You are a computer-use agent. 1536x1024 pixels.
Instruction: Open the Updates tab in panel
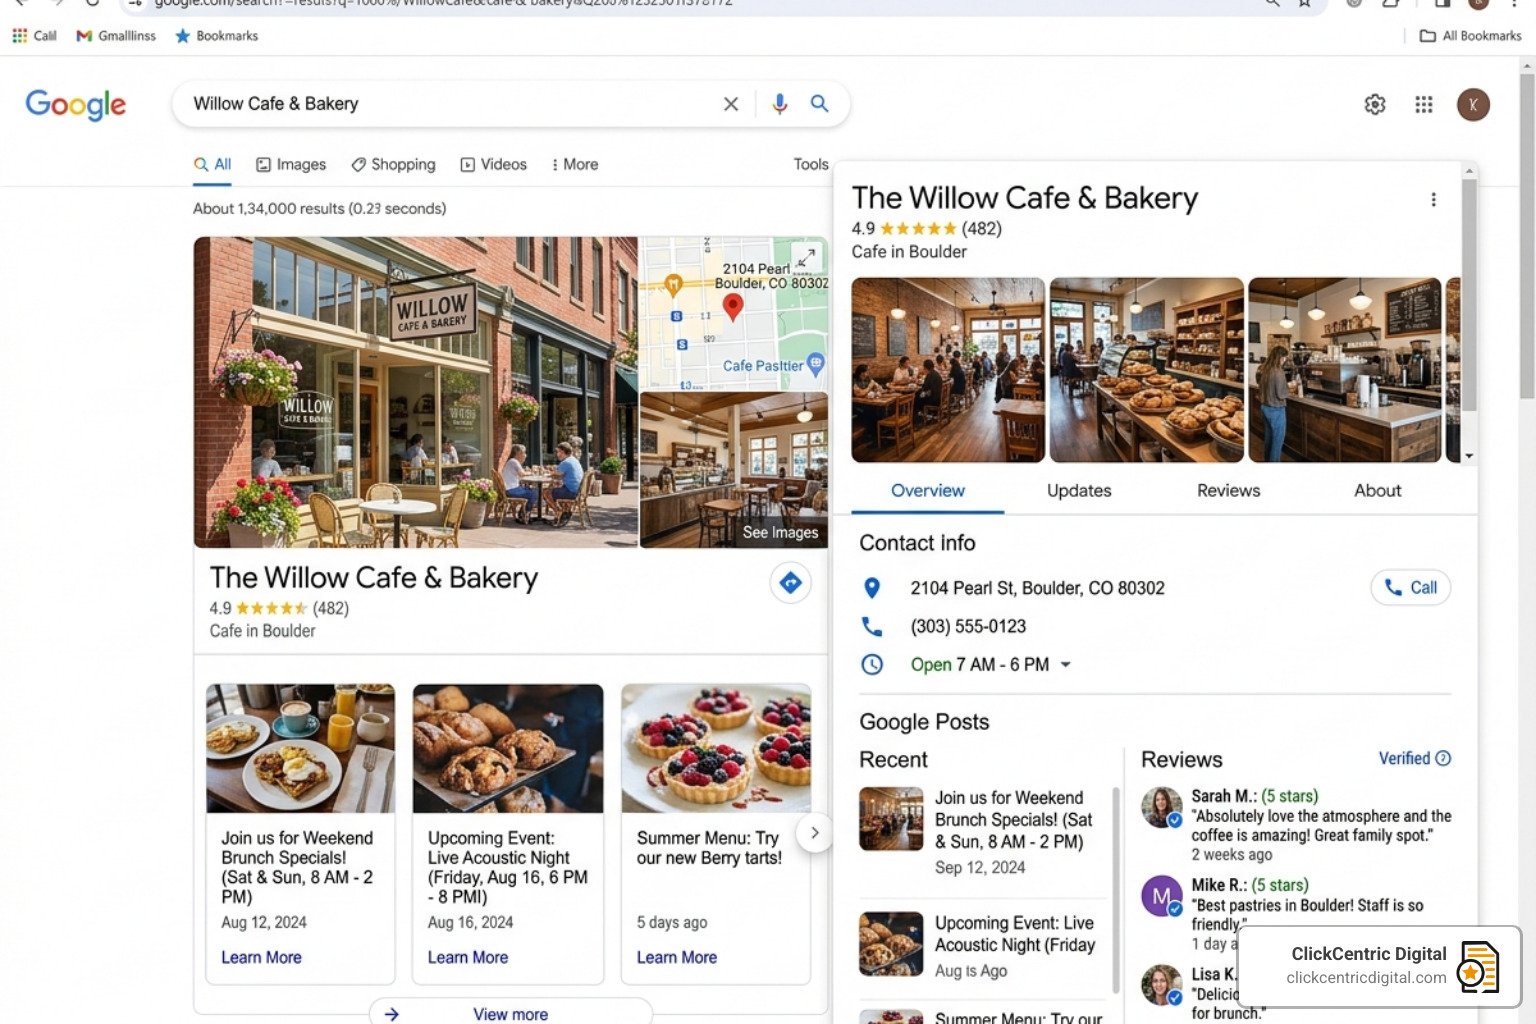(1079, 491)
